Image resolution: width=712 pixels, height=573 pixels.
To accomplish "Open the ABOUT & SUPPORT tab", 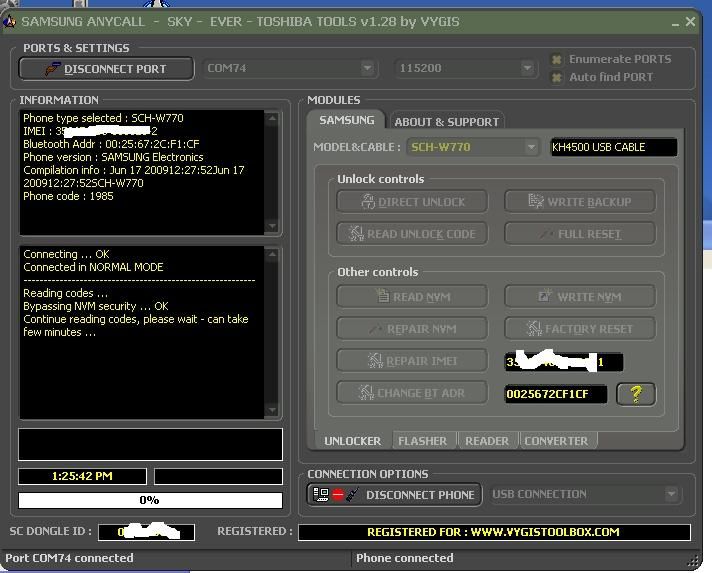I will 447,122.
